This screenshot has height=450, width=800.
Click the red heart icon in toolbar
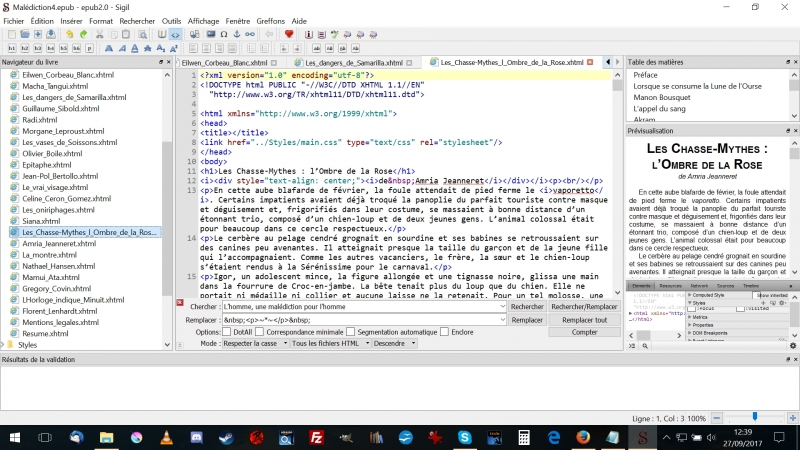coord(289,34)
